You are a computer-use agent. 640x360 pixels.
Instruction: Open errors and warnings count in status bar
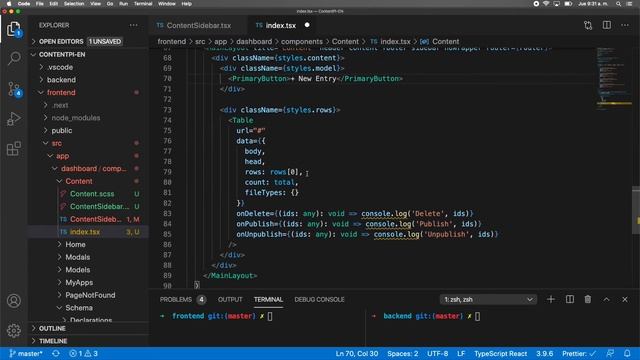pyautogui.click(x=84, y=353)
